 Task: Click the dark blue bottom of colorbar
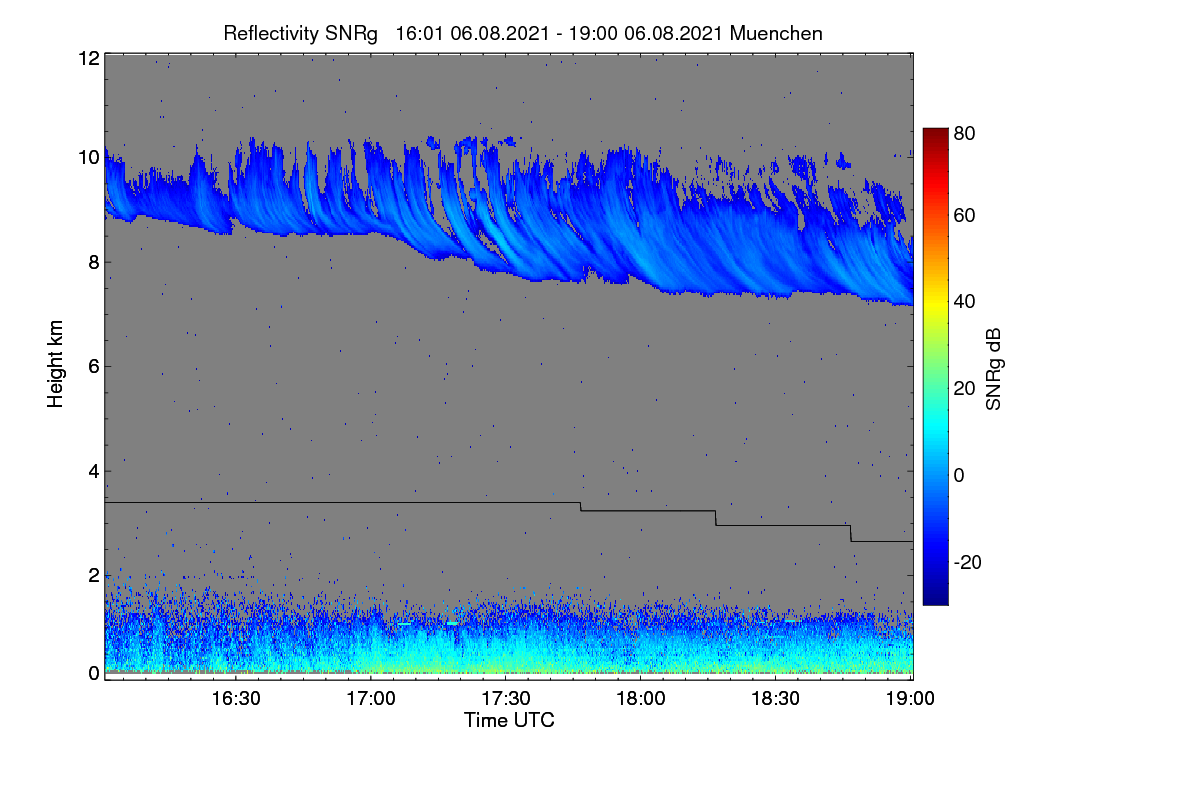pyautogui.click(x=935, y=595)
